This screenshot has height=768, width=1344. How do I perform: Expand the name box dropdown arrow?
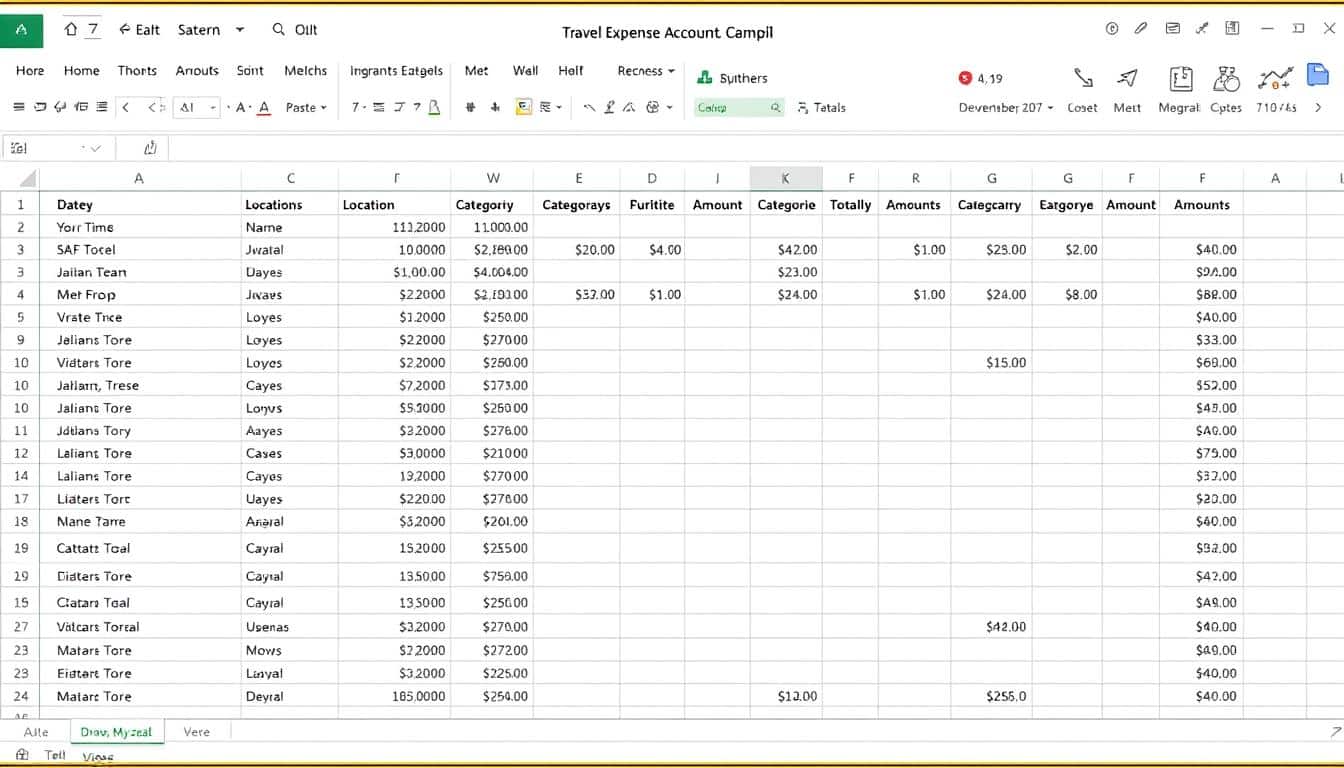point(96,148)
